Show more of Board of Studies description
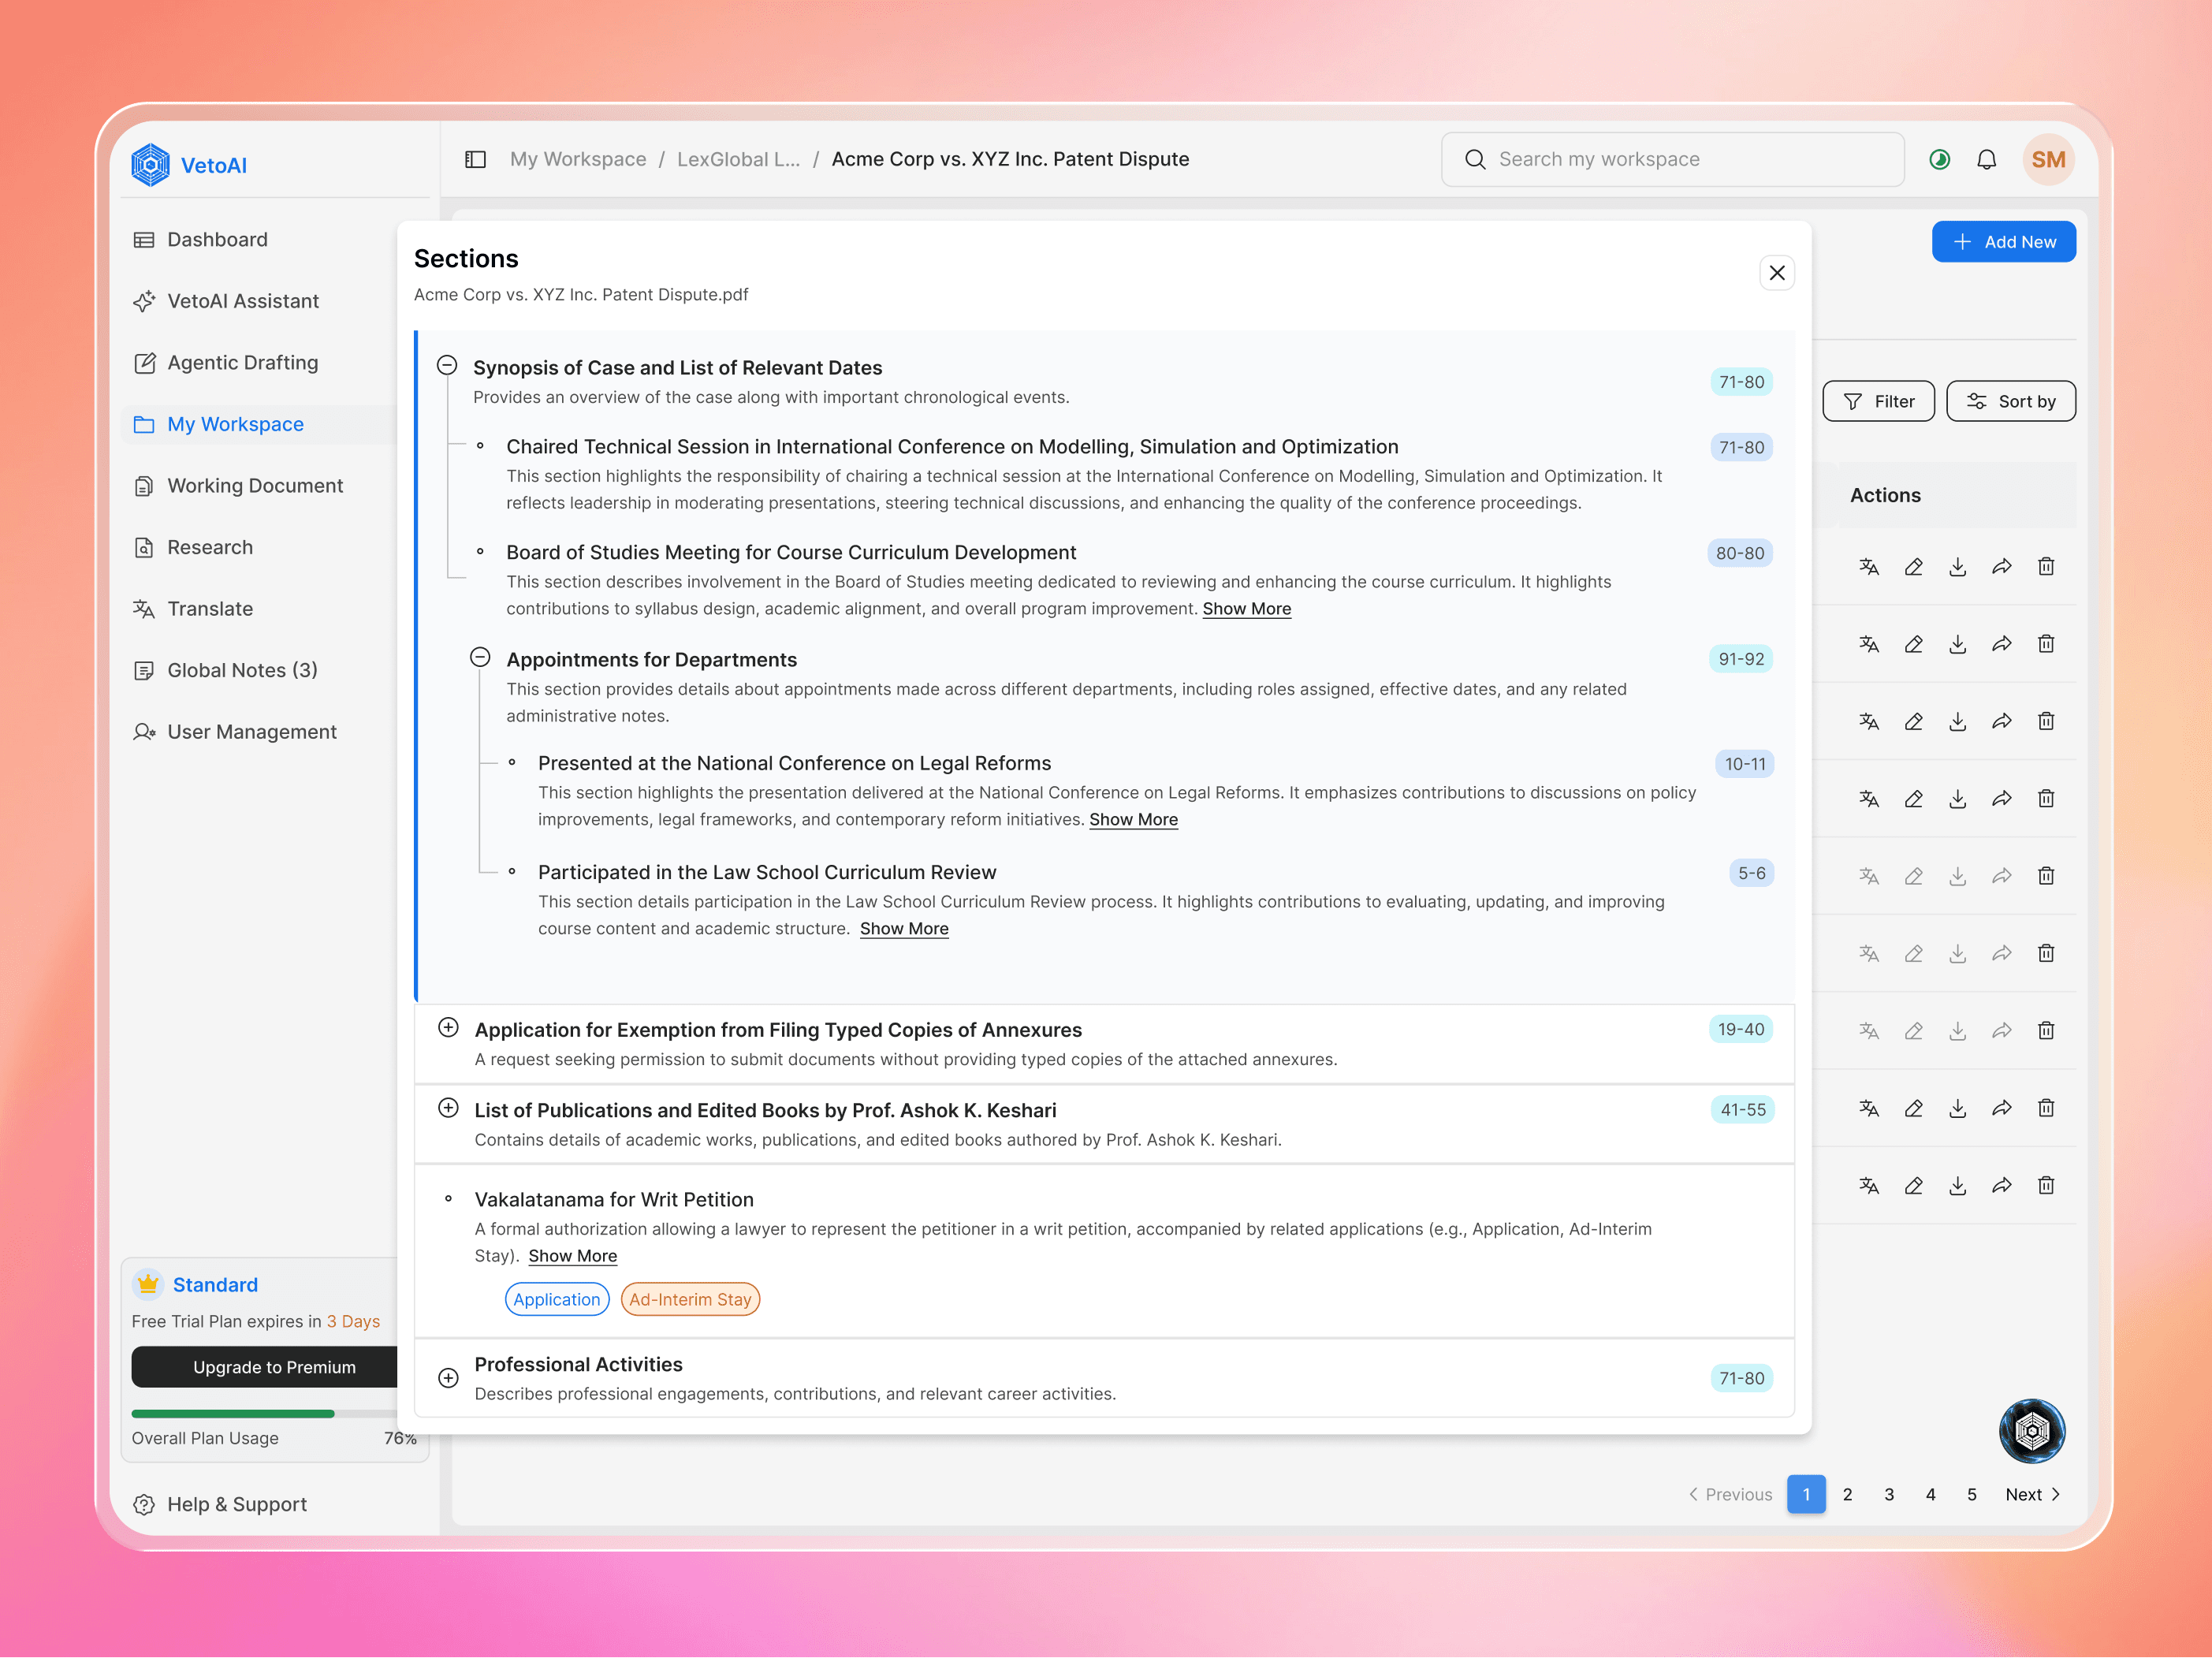Image resolution: width=2212 pixels, height=1658 pixels. 1246,609
